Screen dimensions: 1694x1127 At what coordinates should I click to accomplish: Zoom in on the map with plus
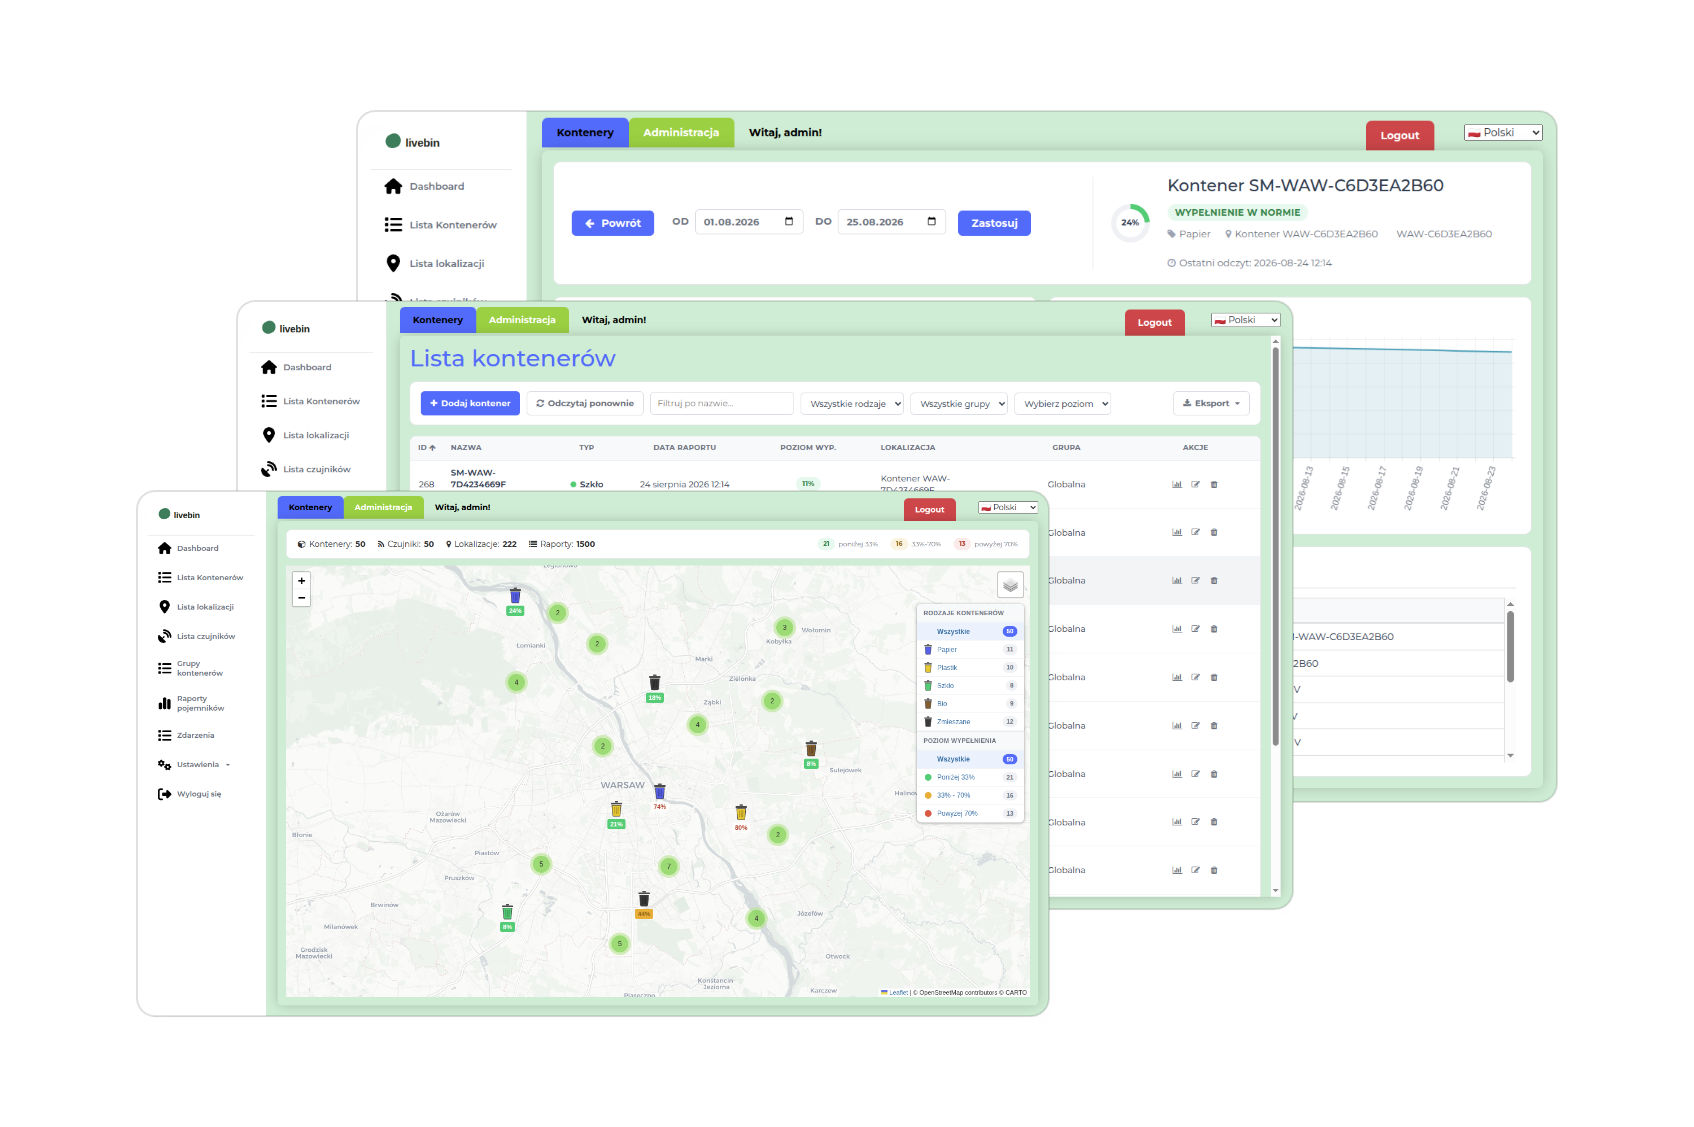[x=301, y=580]
